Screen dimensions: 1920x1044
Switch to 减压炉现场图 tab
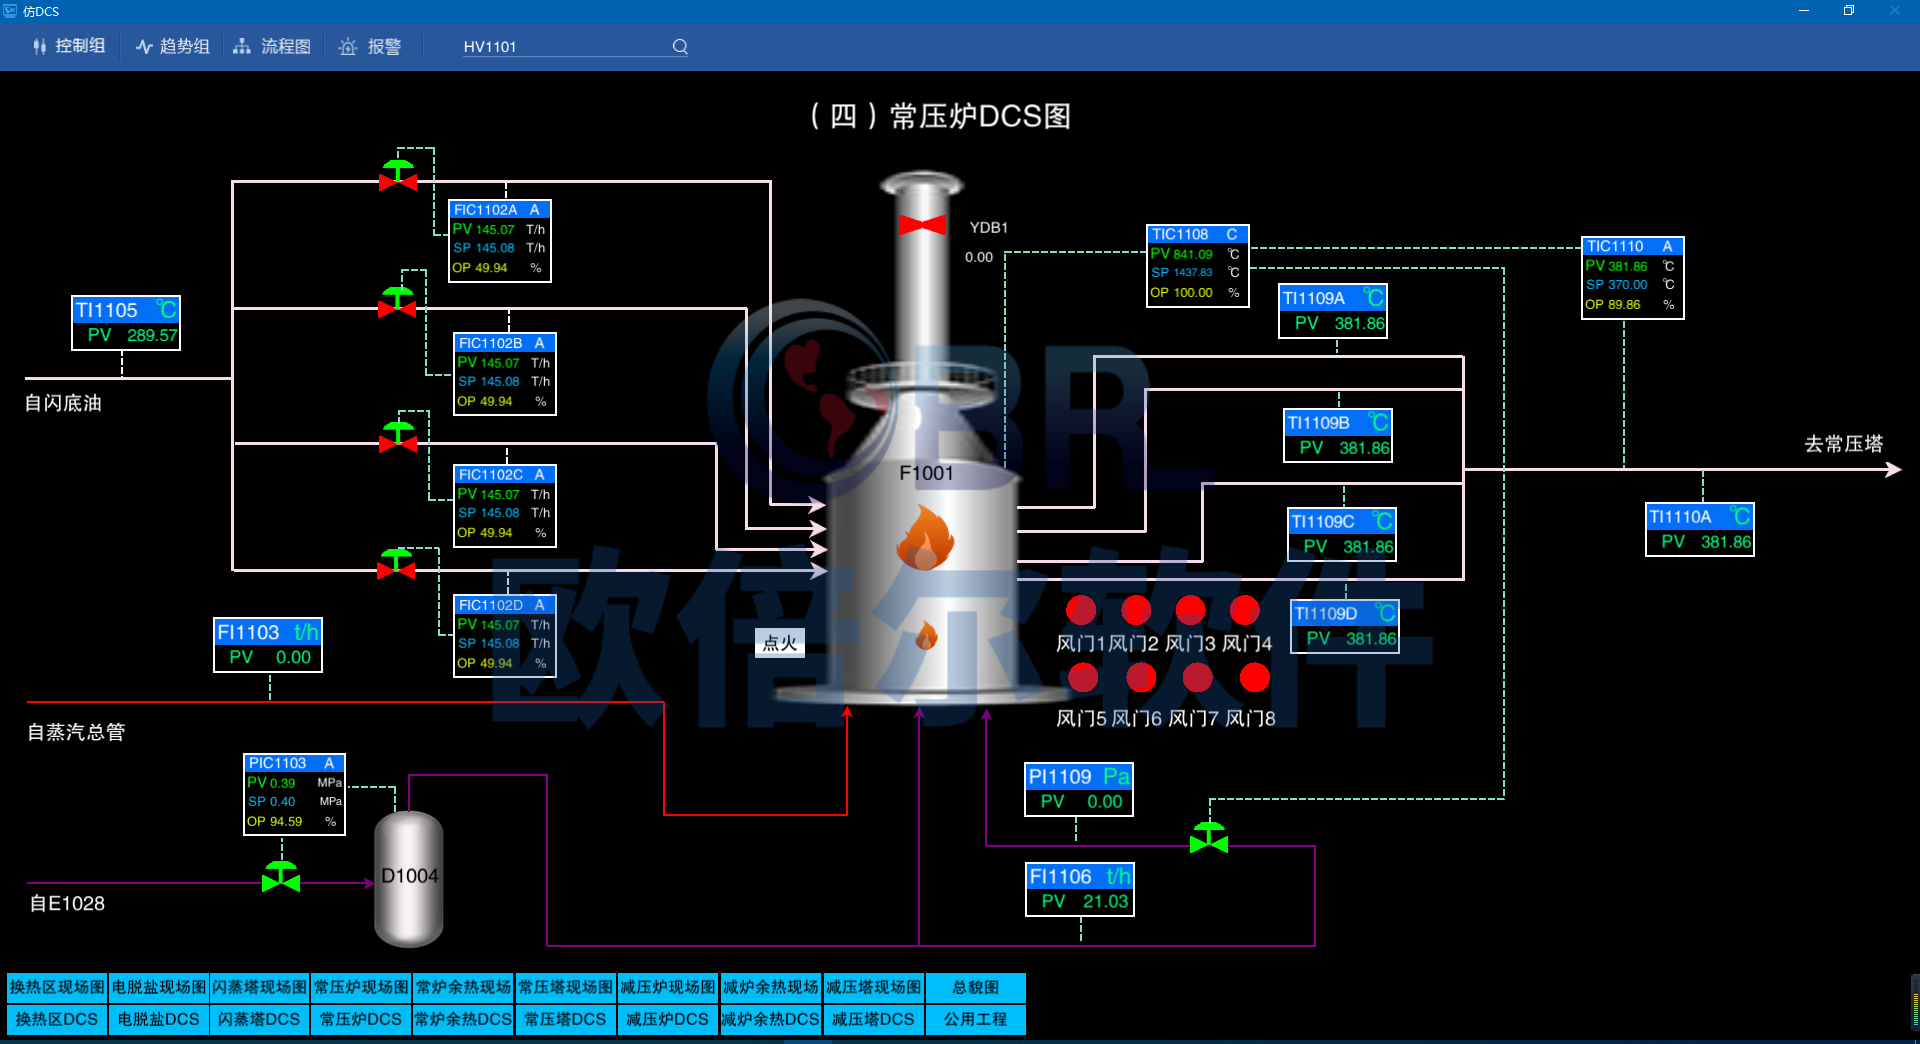click(668, 987)
